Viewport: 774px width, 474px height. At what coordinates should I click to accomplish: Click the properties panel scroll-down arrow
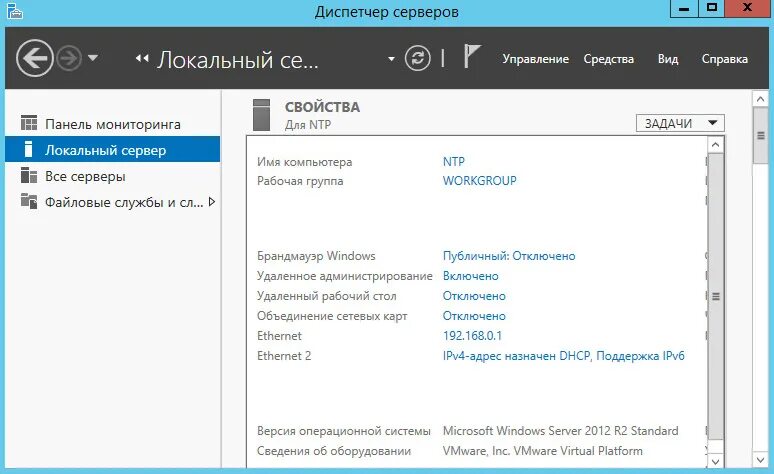pos(715,462)
